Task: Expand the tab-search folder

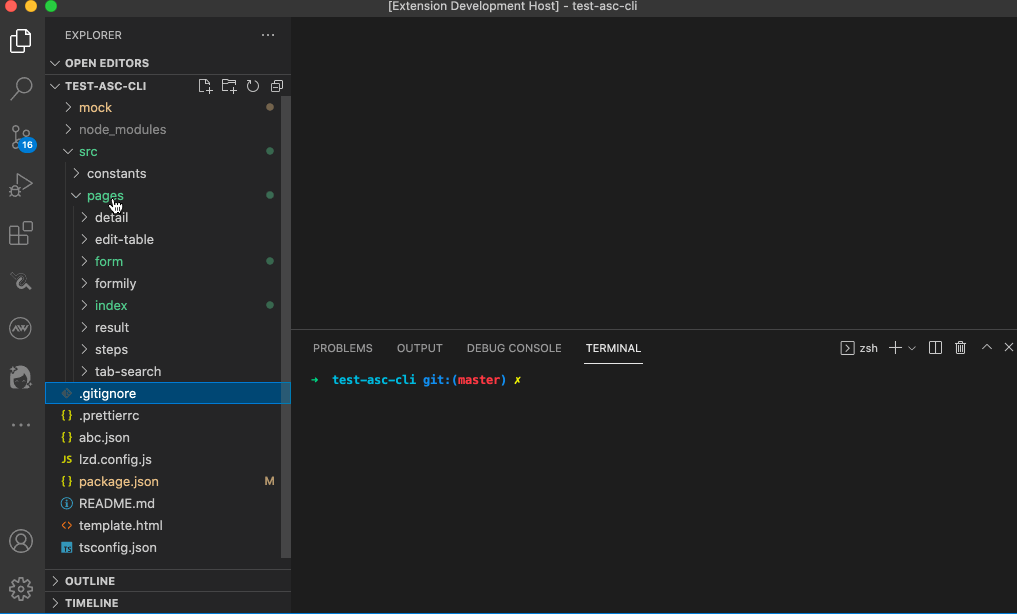Action: pyautogui.click(x=163, y=372)
